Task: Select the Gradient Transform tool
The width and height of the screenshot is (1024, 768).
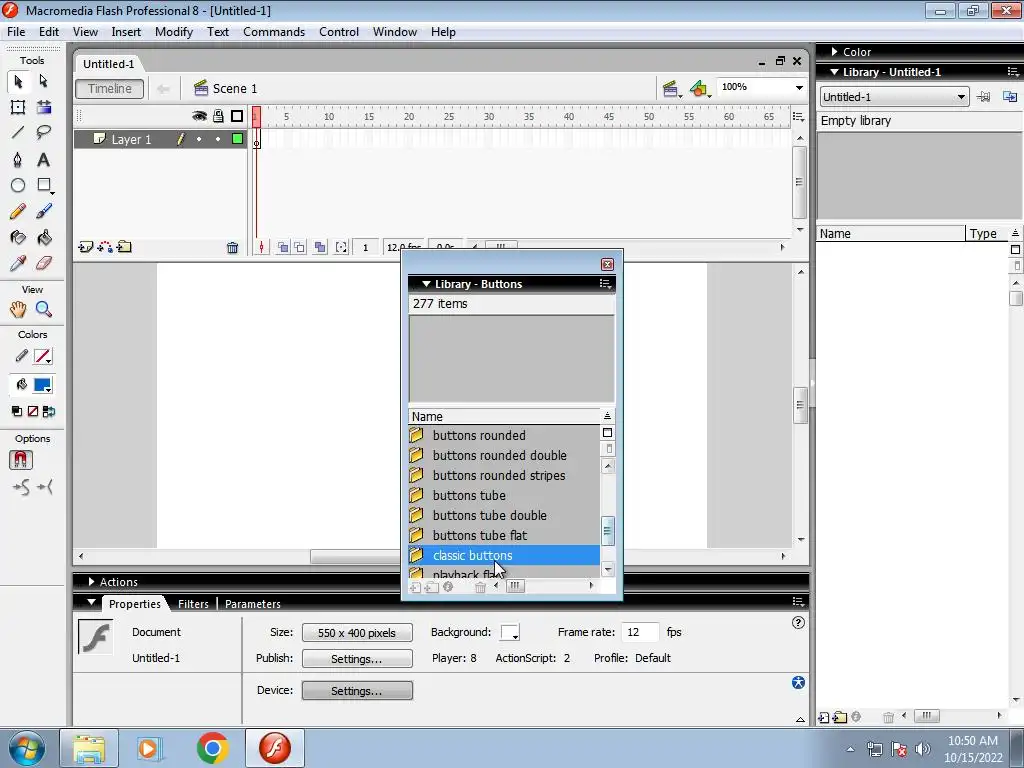Action: pyautogui.click(x=44, y=107)
